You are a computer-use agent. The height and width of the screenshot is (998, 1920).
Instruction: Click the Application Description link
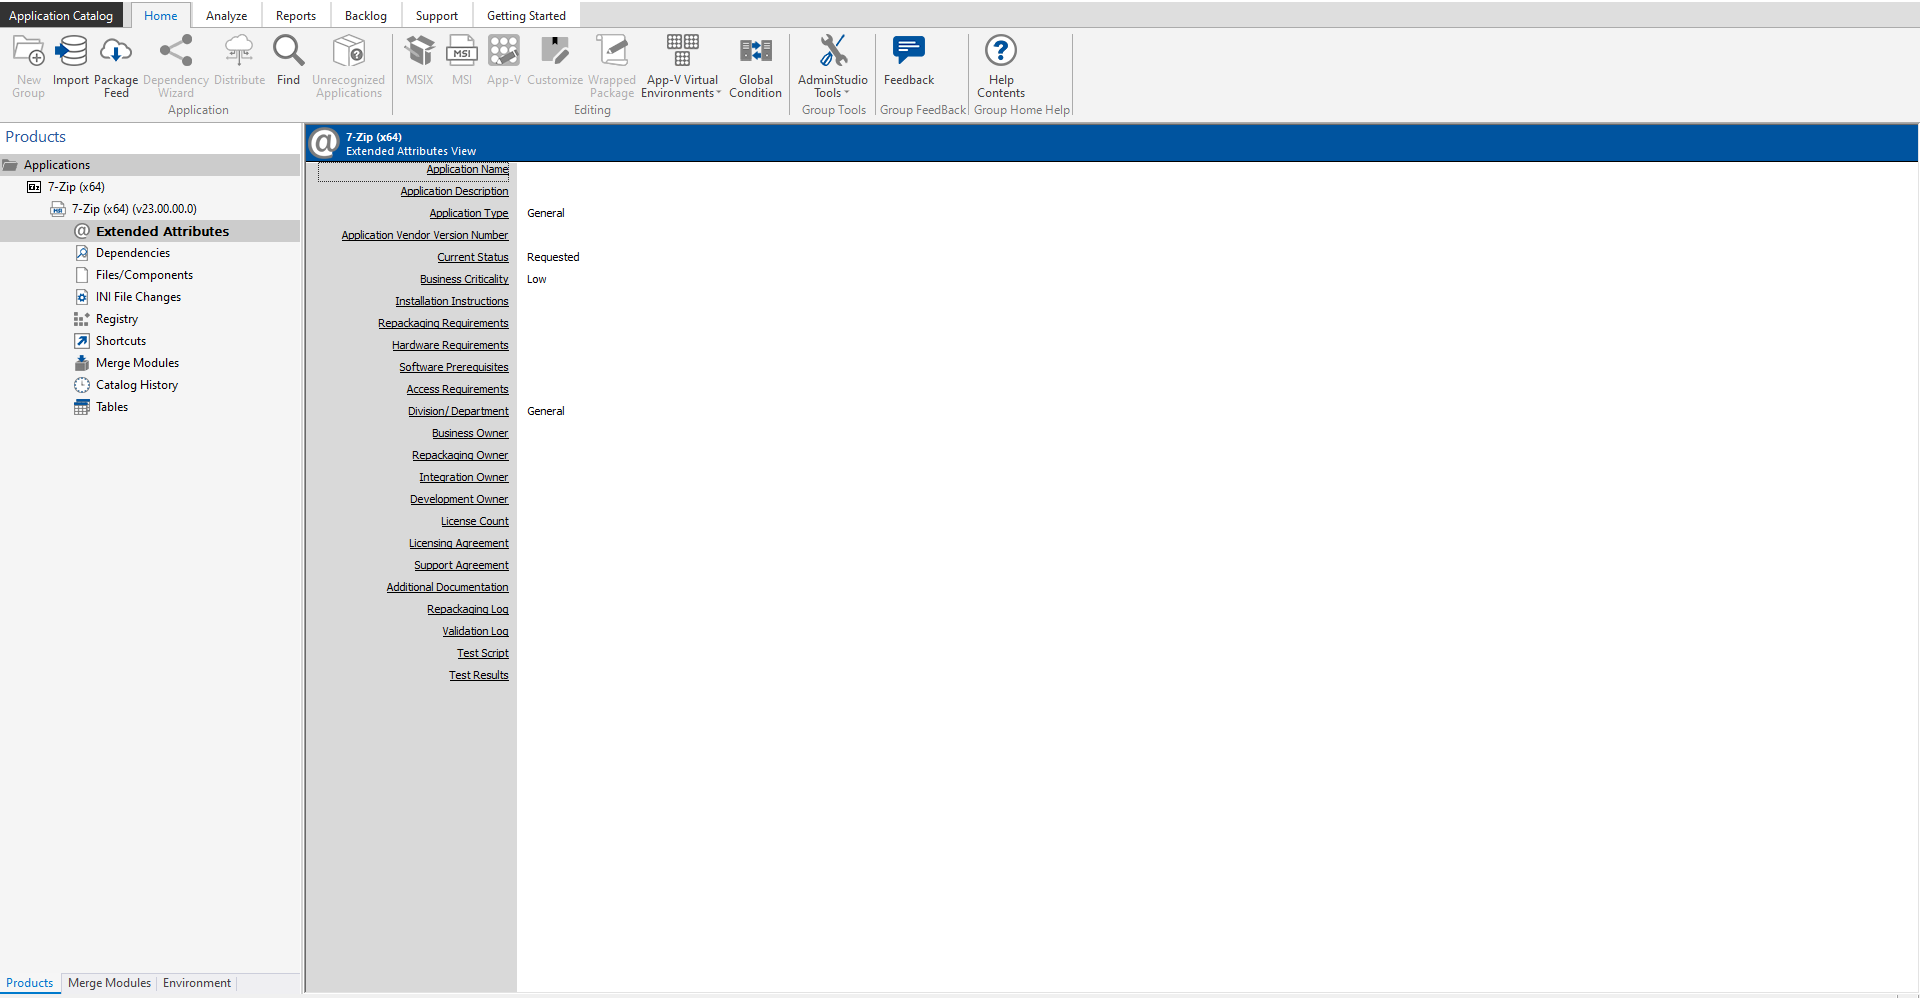[x=454, y=192]
